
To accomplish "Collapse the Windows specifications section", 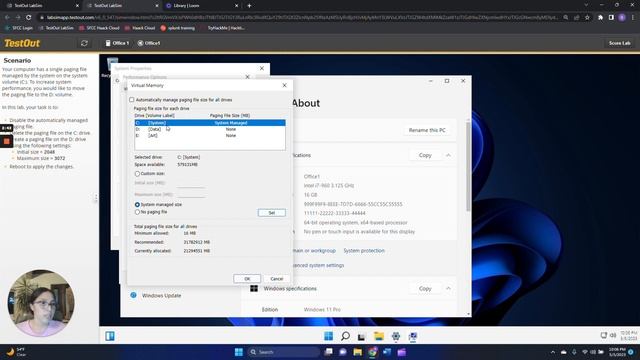I will [x=448, y=288].
